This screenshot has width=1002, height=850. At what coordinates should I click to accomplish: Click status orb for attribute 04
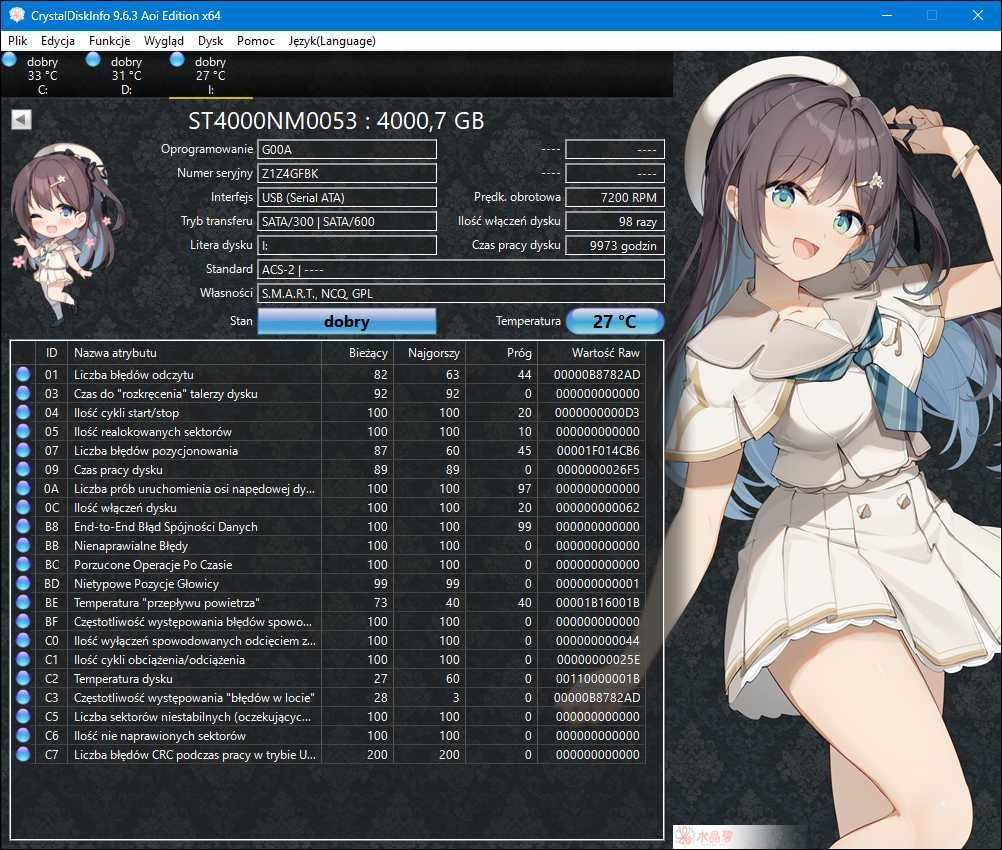tap(23, 412)
